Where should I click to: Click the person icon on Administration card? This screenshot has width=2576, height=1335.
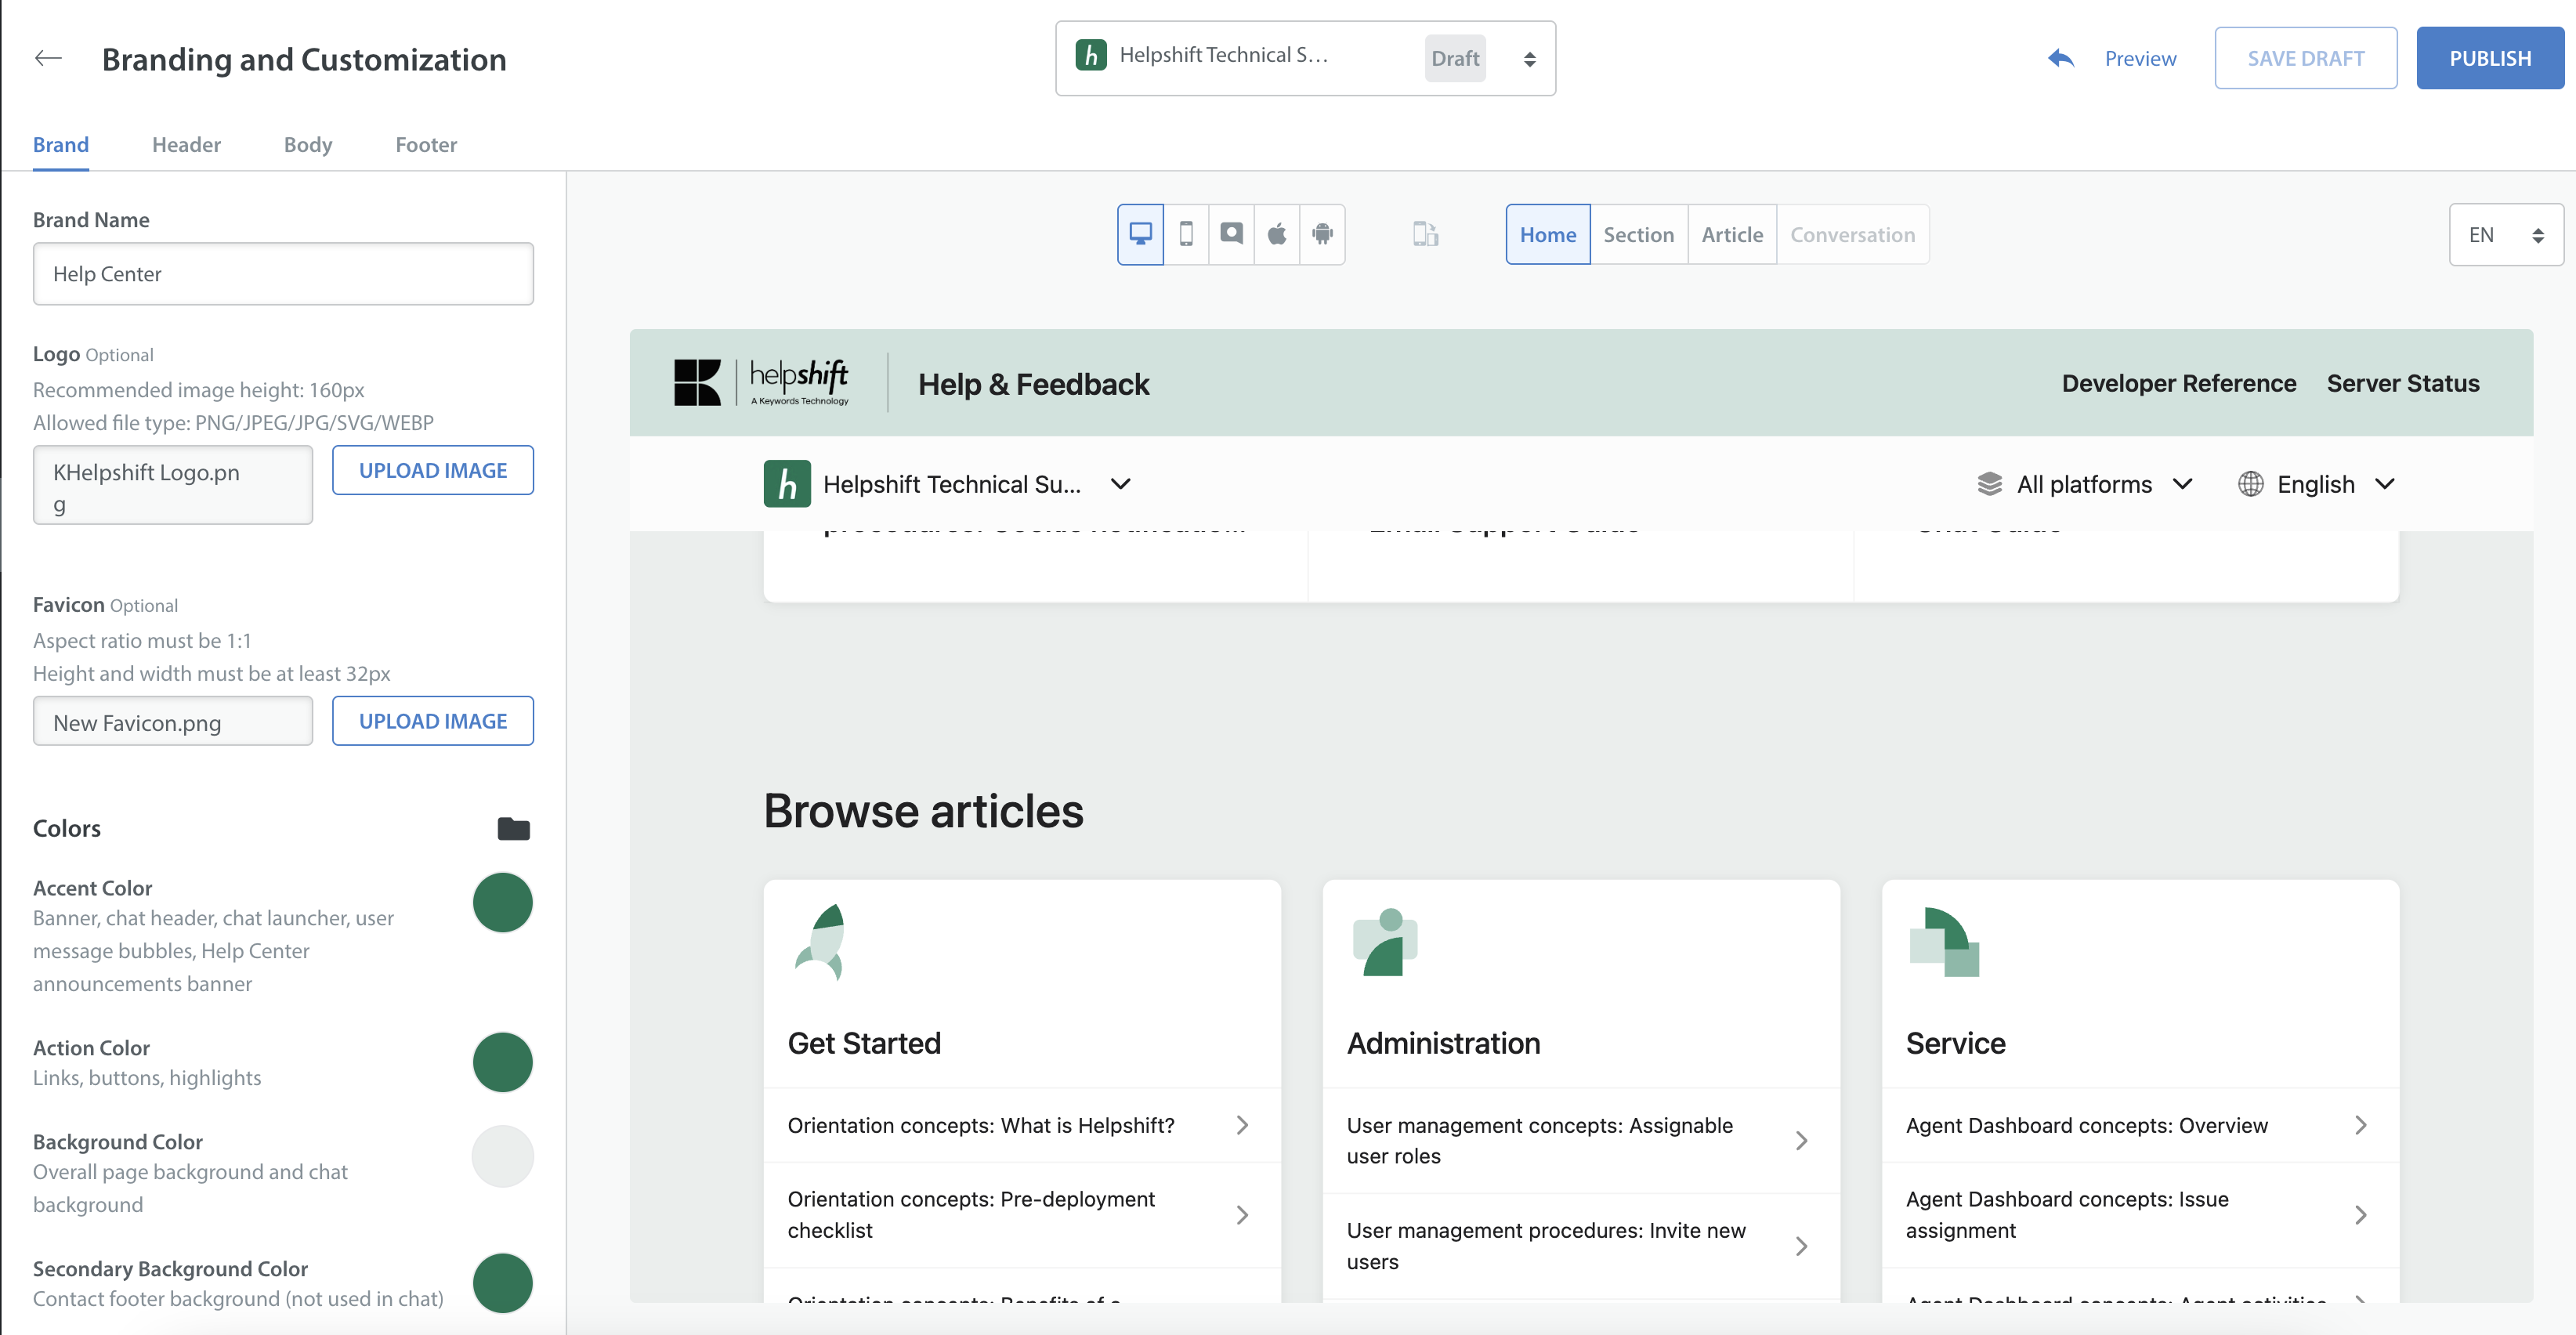pyautogui.click(x=1385, y=942)
